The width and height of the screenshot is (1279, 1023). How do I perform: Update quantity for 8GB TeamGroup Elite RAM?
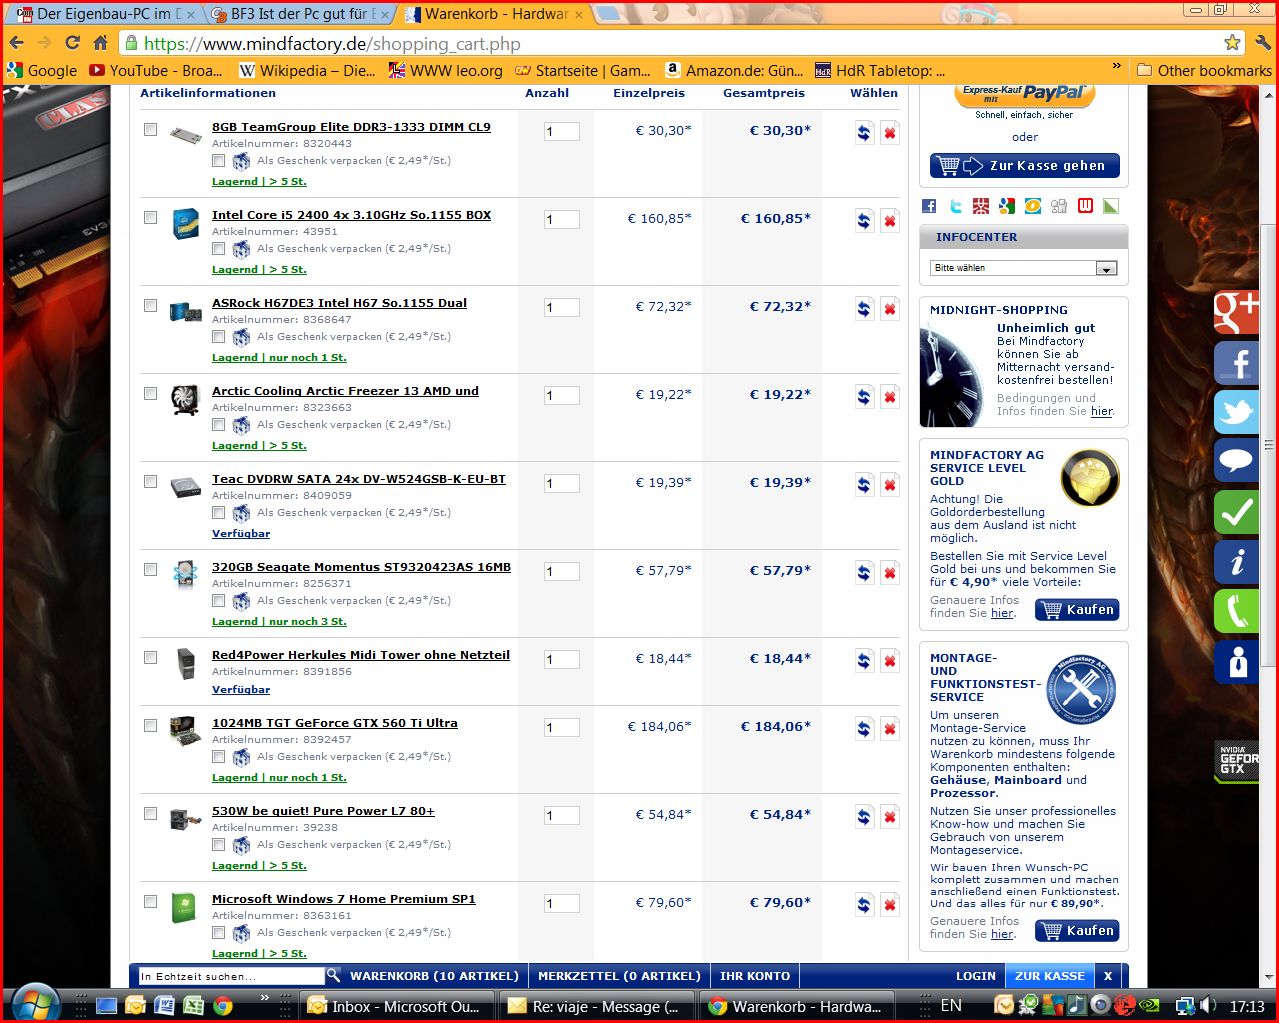point(864,132)
